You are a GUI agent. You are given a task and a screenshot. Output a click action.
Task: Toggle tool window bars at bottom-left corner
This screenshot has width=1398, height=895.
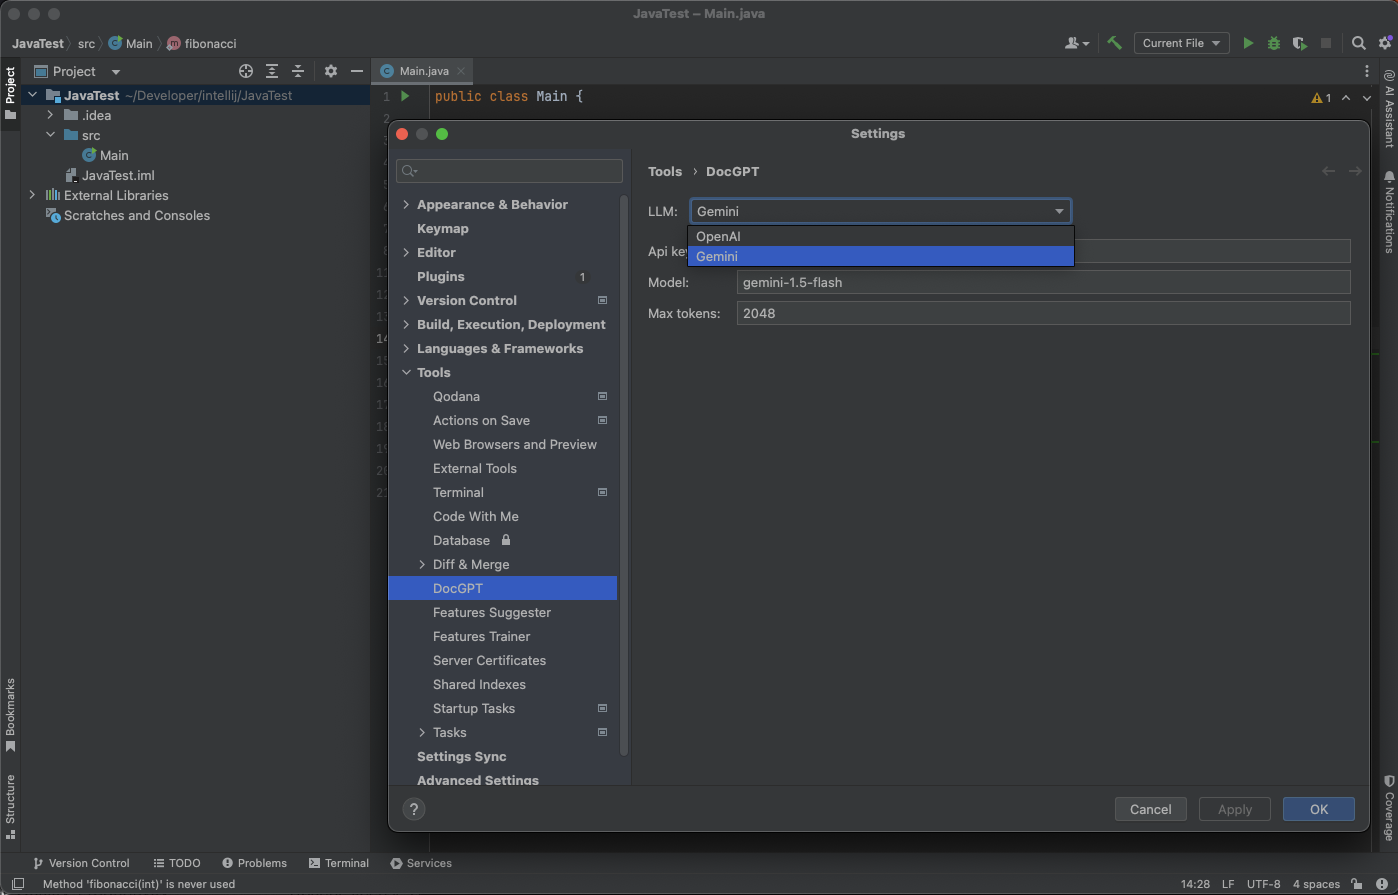[x=17, y=884]
